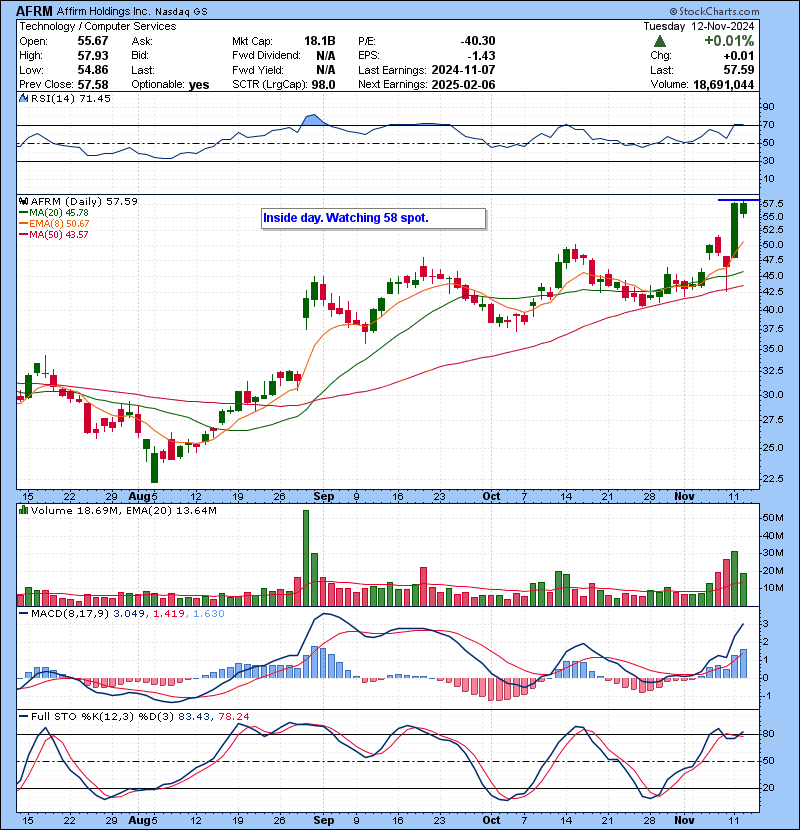Click the orange EMA(8) 50.67 legend entry
This screenshot has height=830, width=800.
(x=54, y=223)
